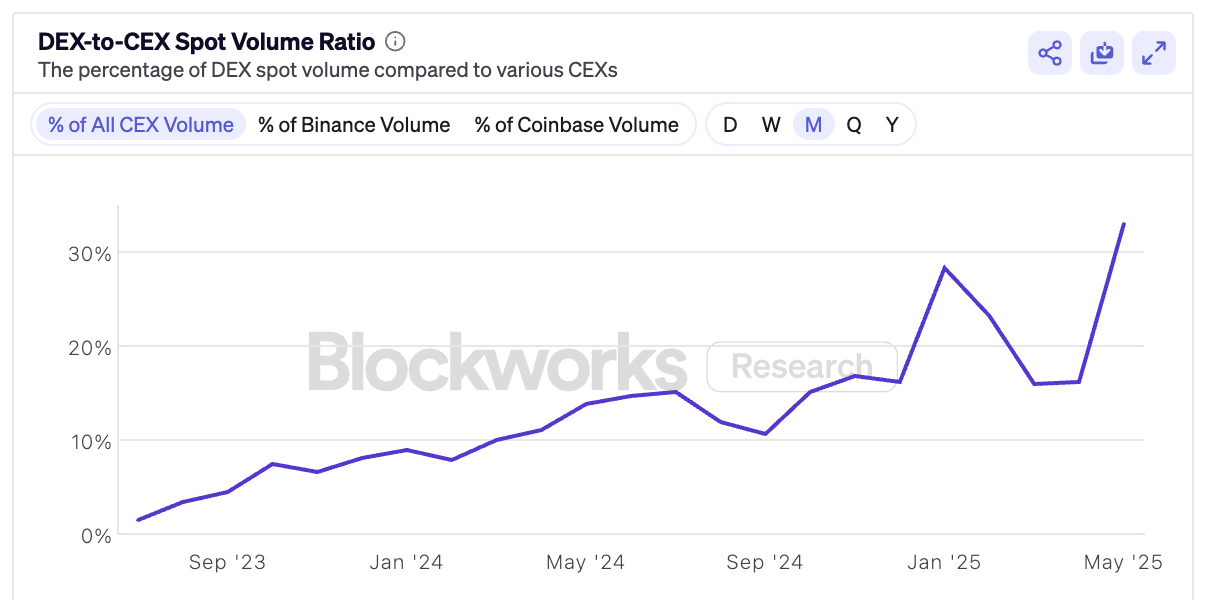Choose the Q quarterly interval
Screen dimensions: 1206x600
pos(852,124)
